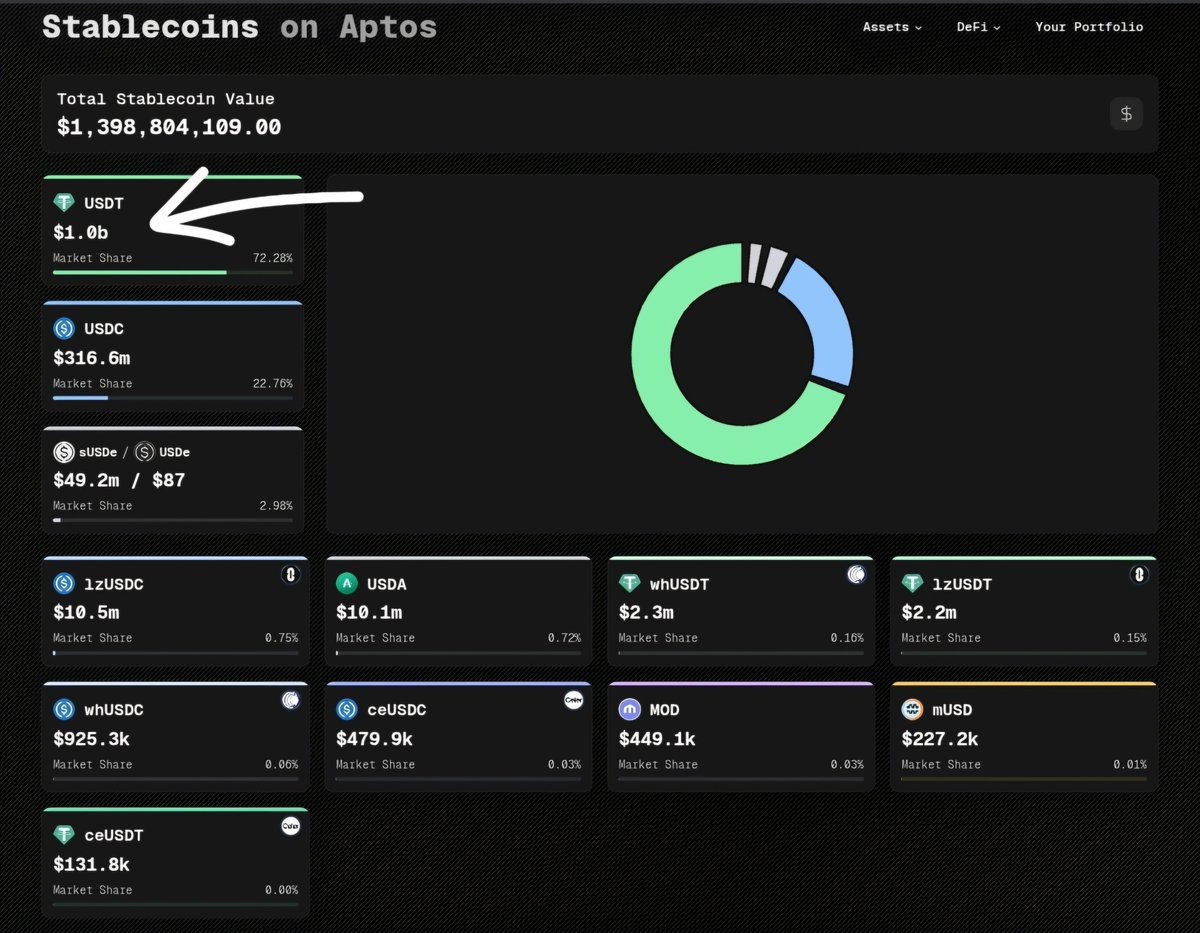The width and height of the screenshot is (1200, 933).
Task: Click the 0.16% market share figure
Action: [x=847, y=638]
